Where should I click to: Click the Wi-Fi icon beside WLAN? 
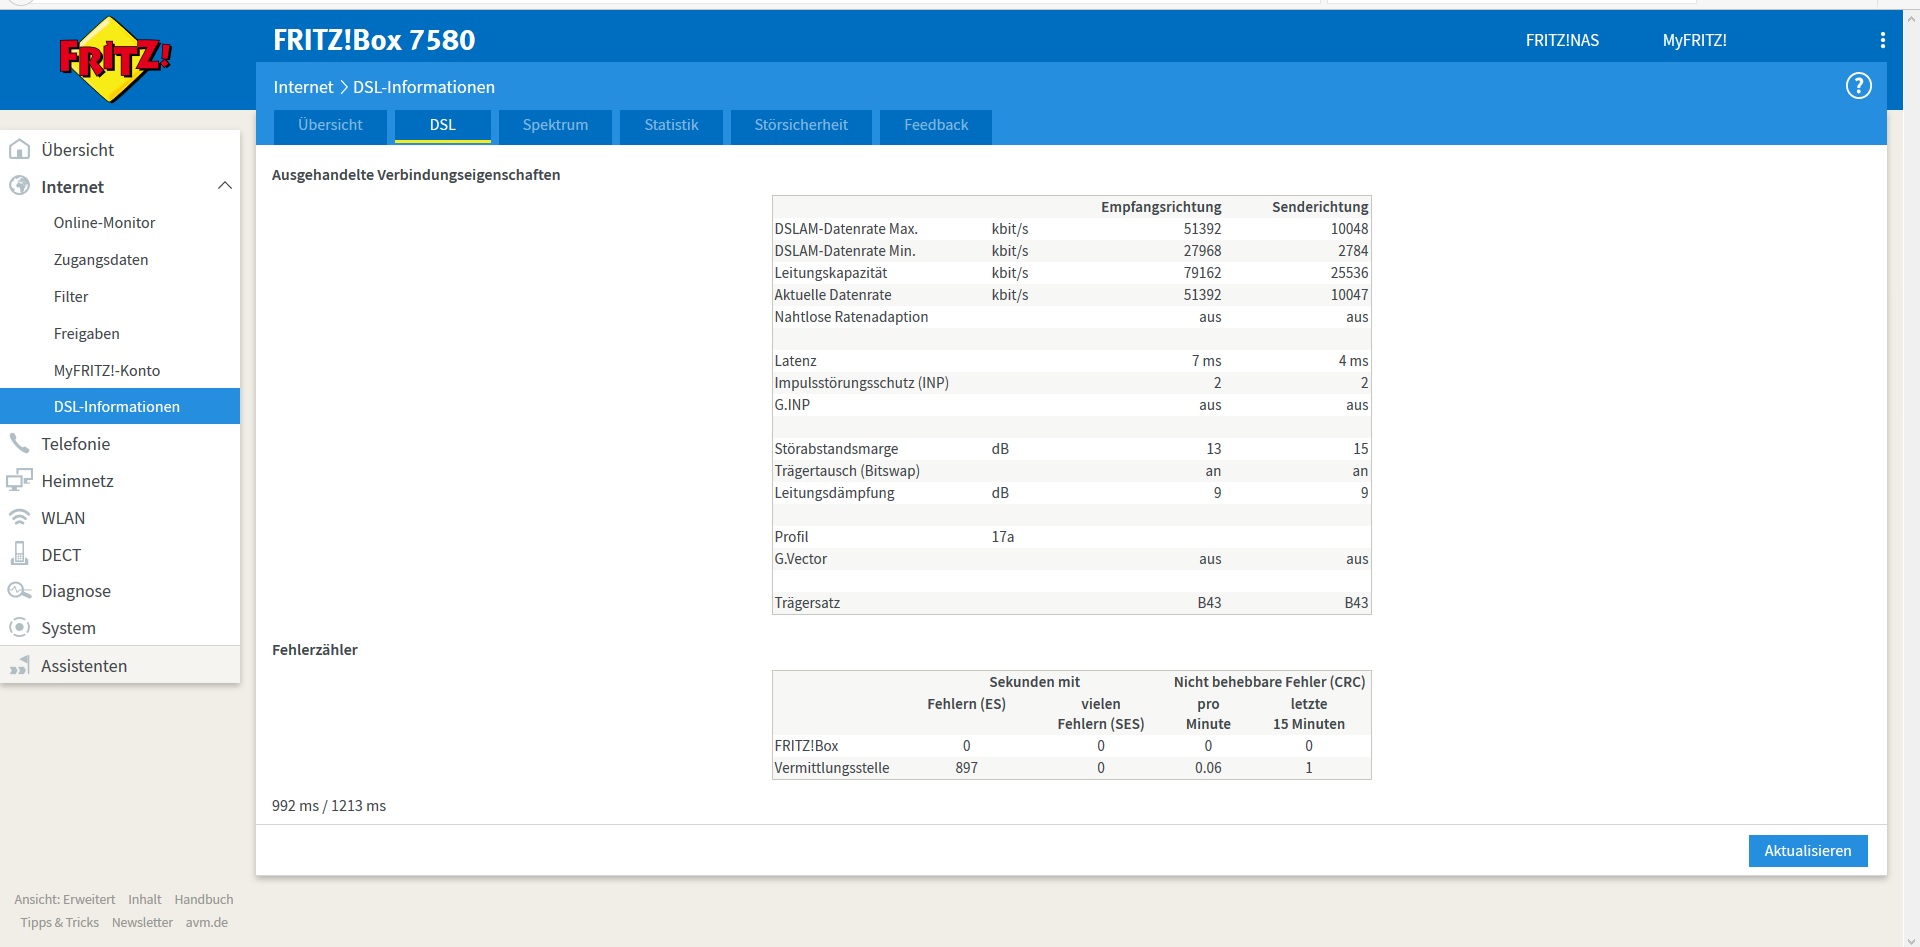tap(19, 517)
